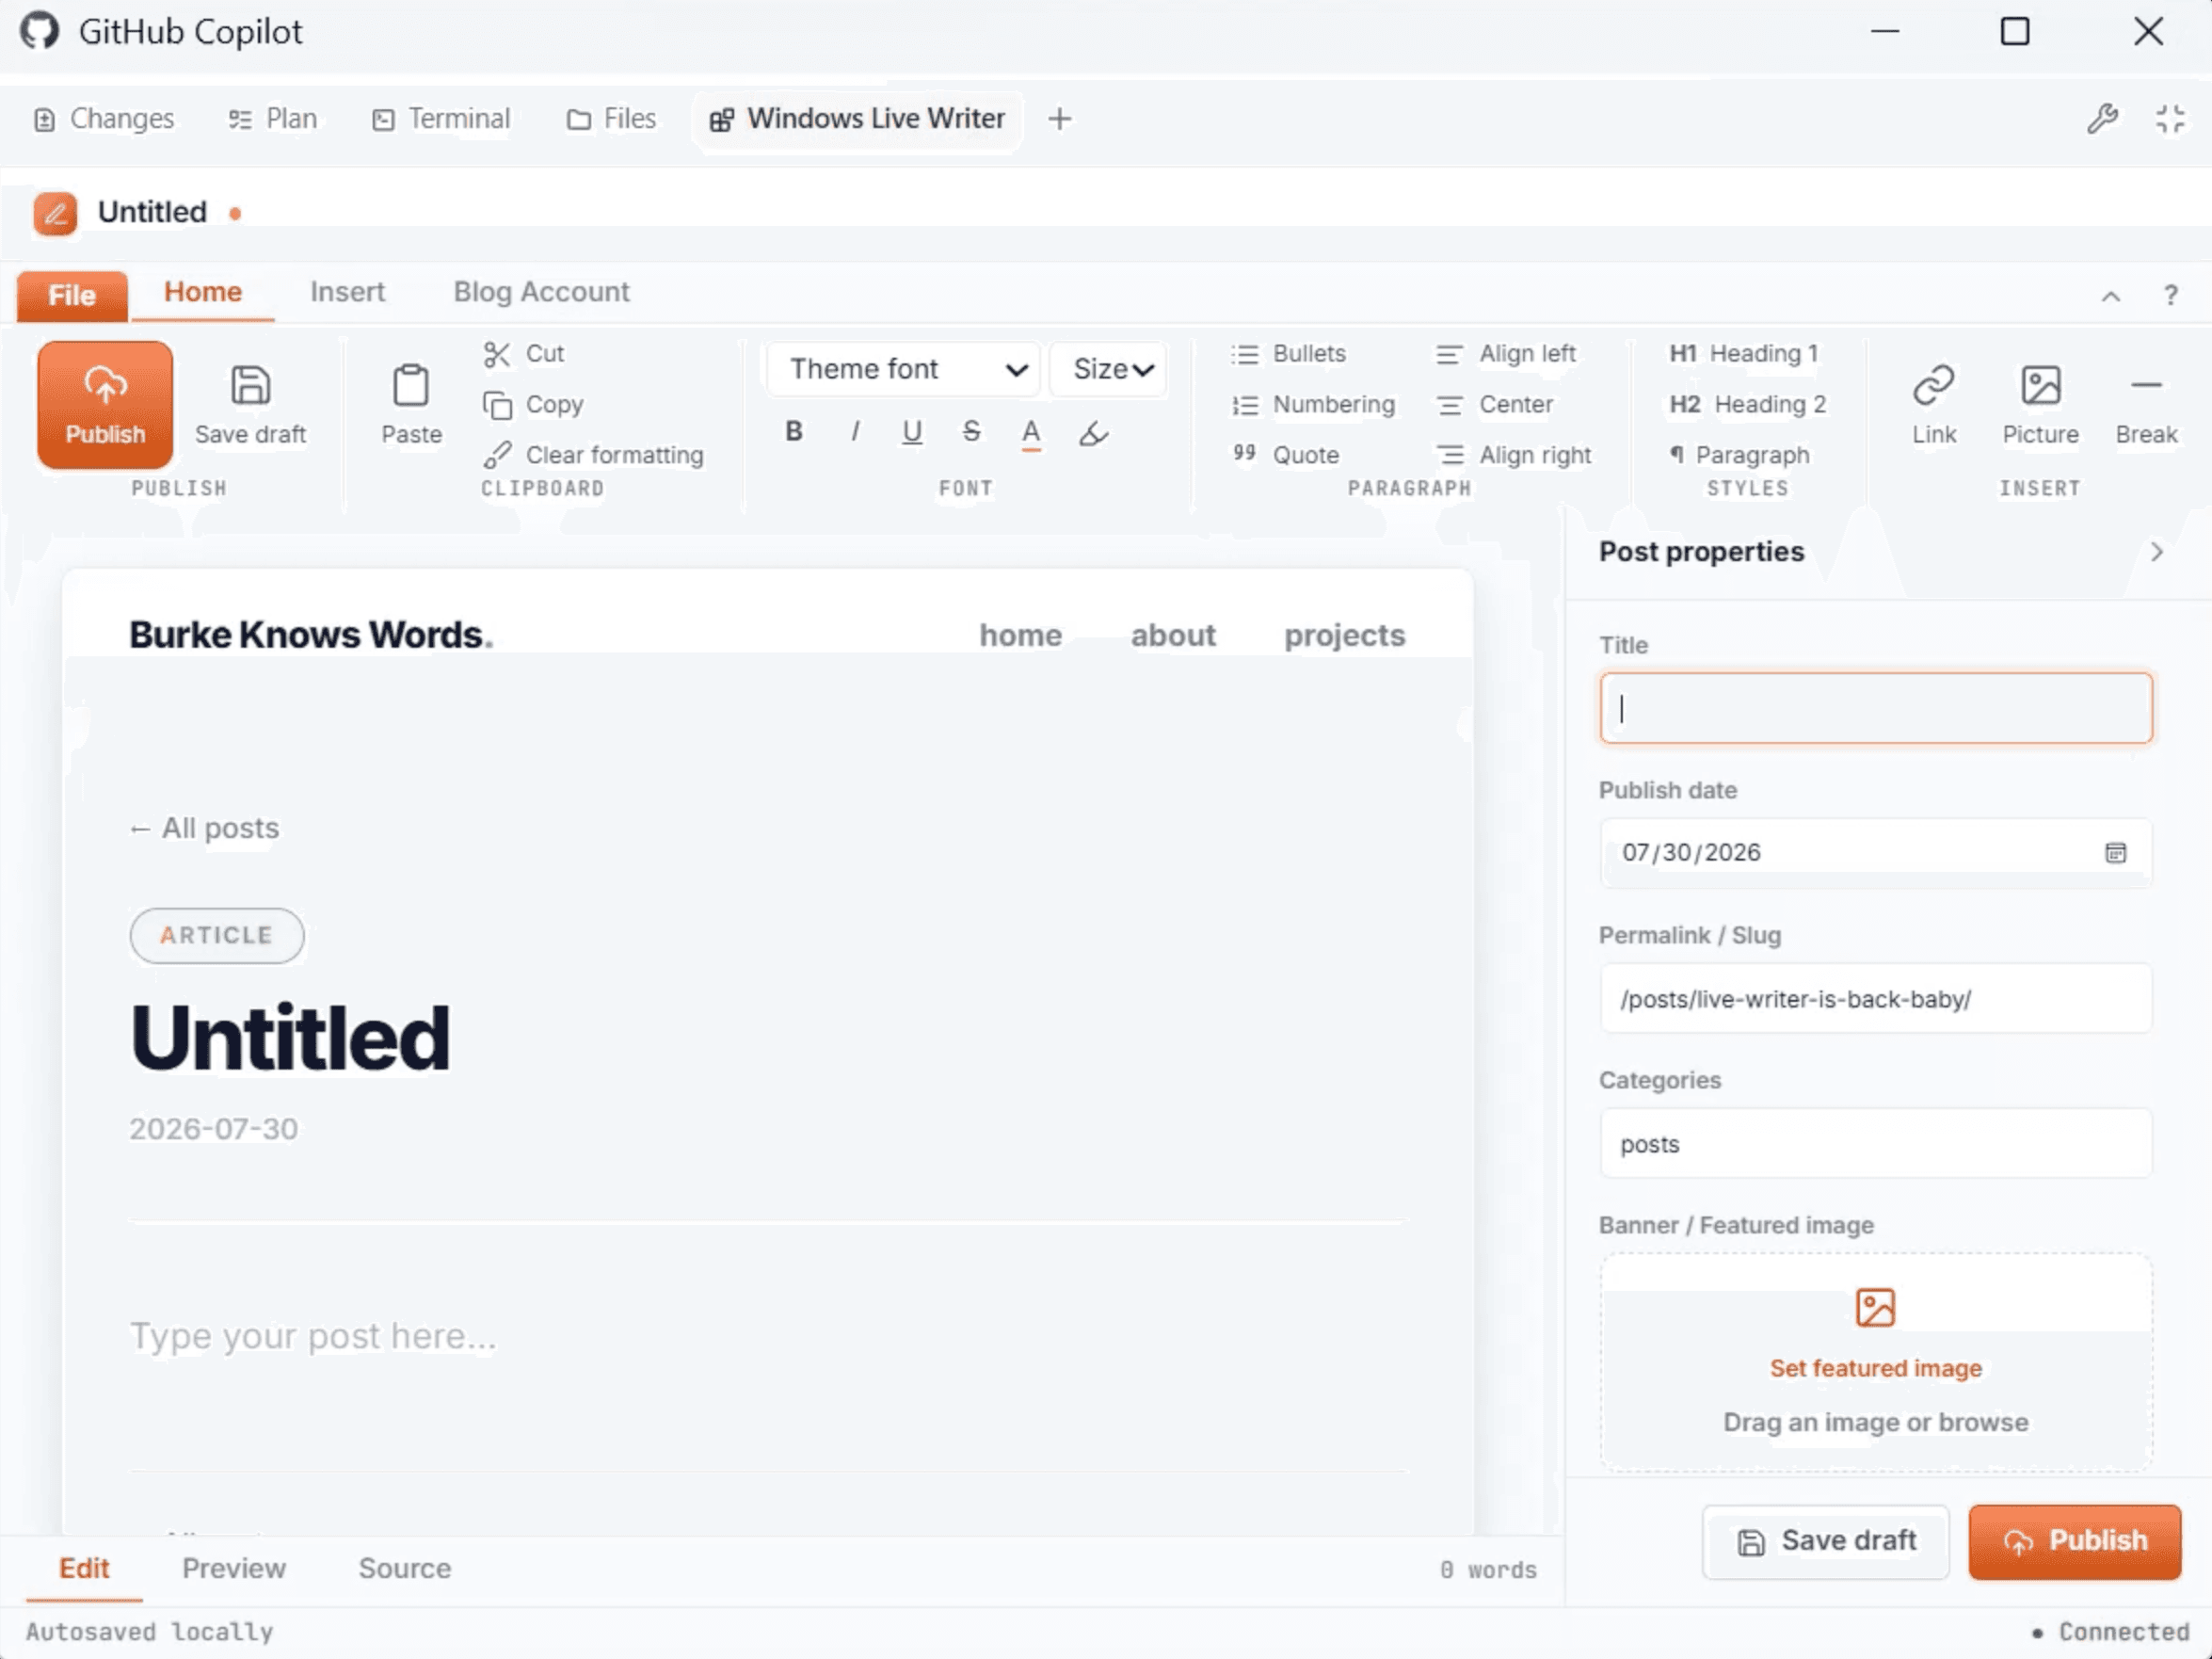Click the orange Publish button at bottom
Image resolution: width=2212 pixels, height=1659 pixels.
[x=2075, y=1541]
